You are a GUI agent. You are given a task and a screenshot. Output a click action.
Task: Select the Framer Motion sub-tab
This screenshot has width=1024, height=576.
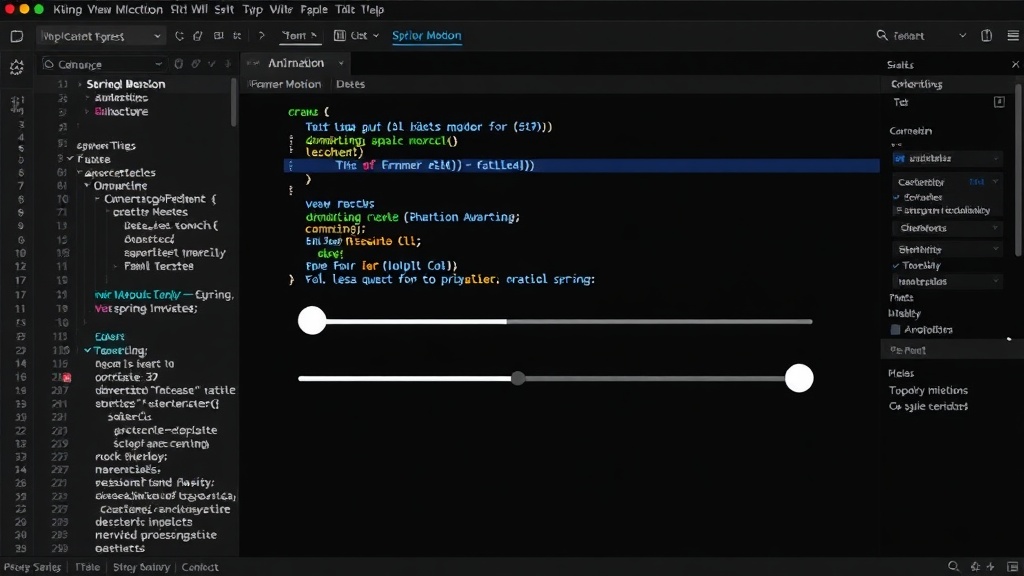[x=285, y=84]
